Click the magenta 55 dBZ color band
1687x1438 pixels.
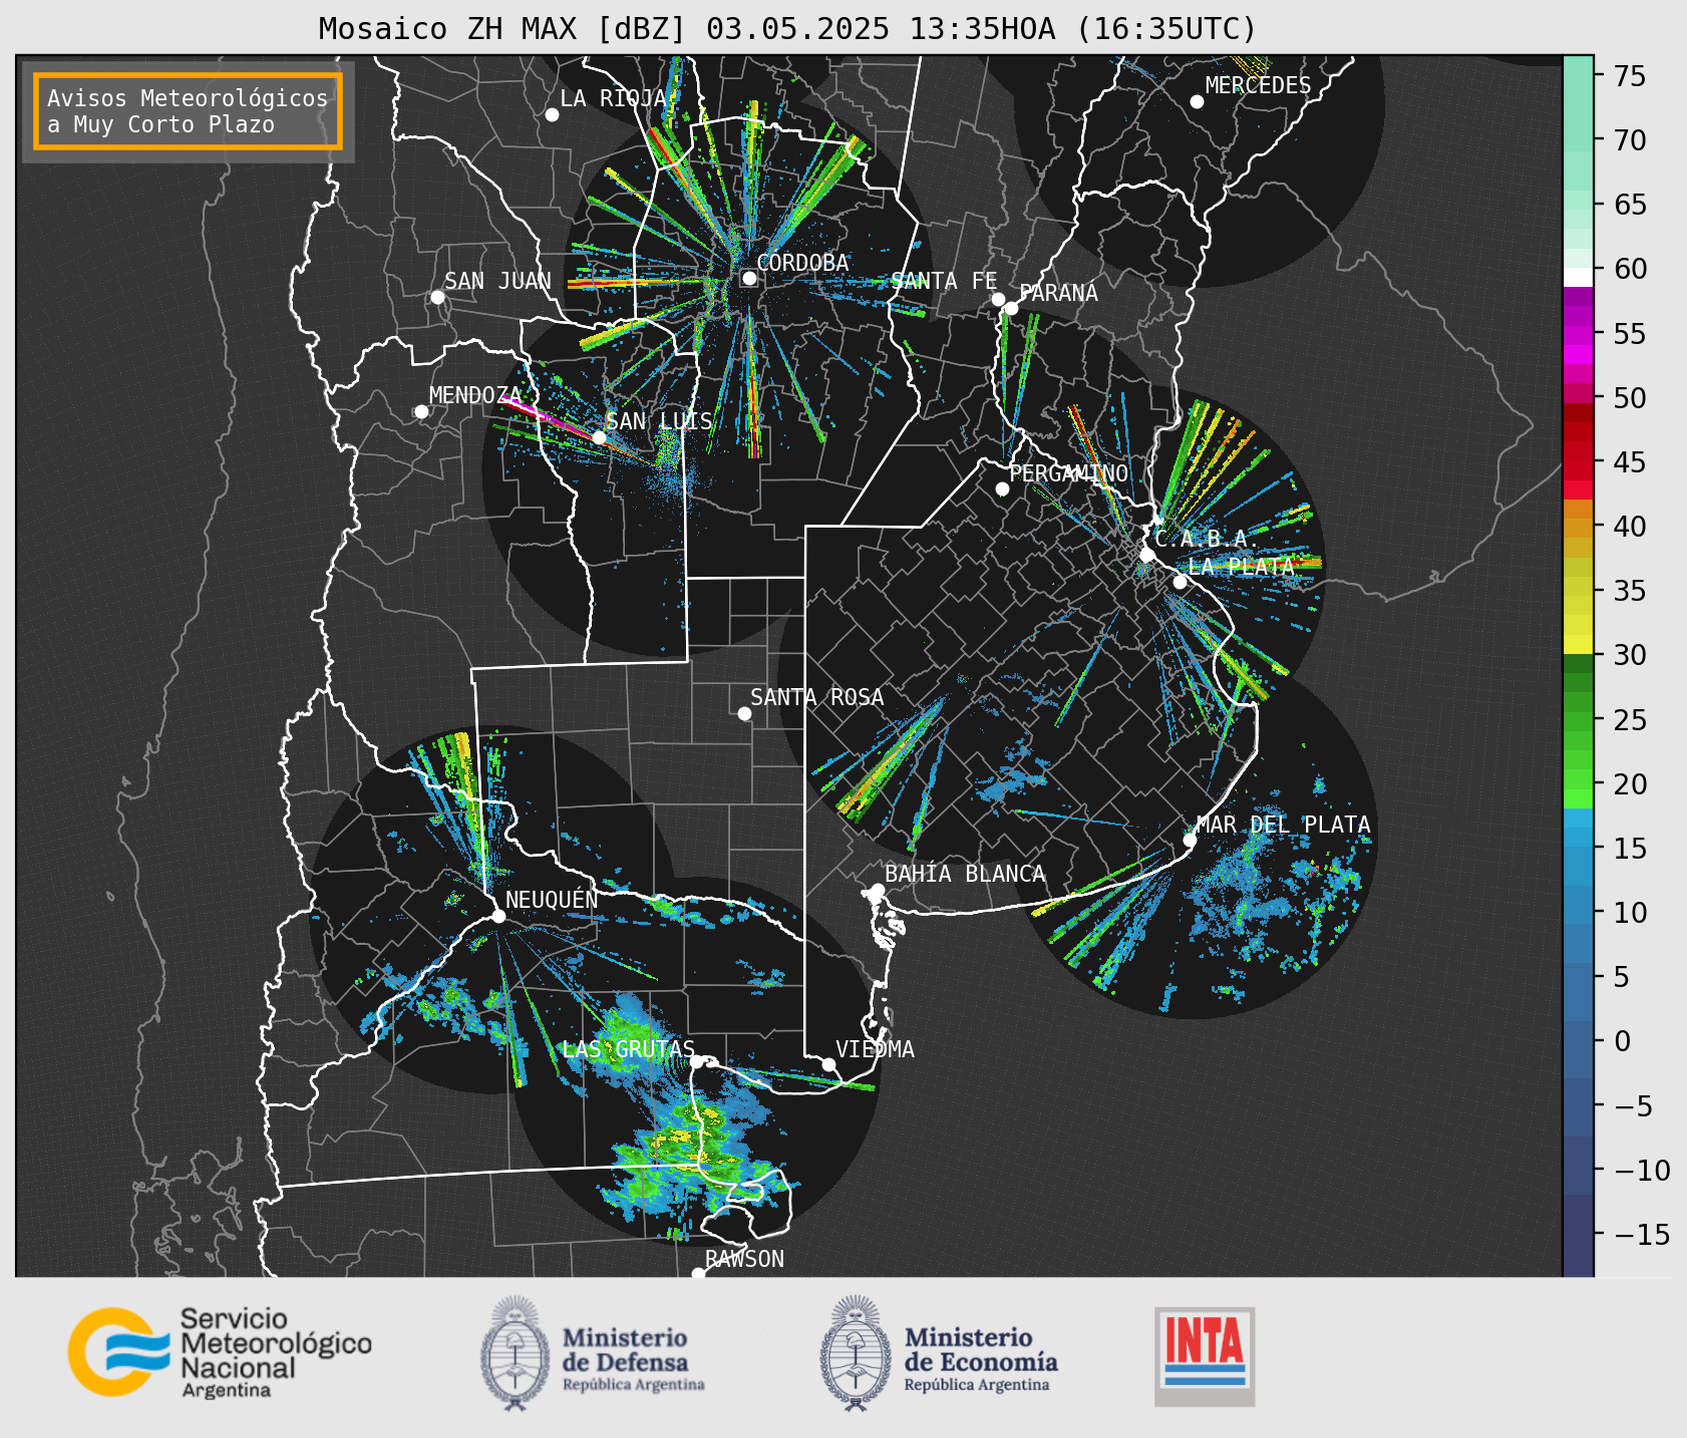[x=1578, y=333]
